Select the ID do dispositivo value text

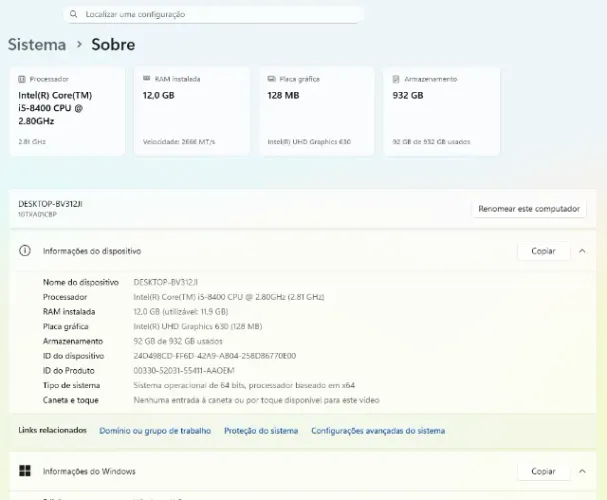215,356
